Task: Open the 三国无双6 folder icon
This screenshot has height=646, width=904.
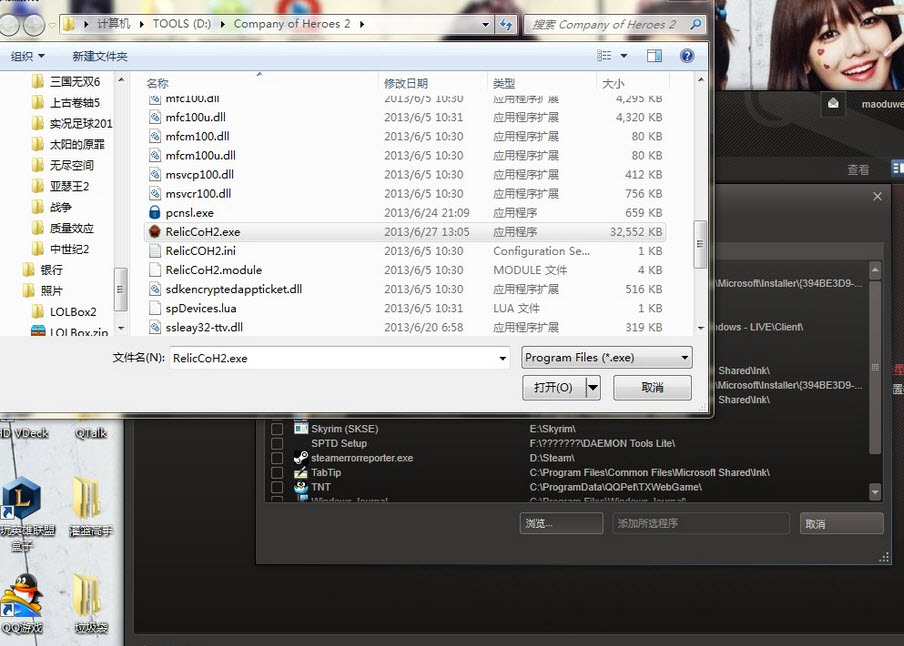Action: [37, 81]
